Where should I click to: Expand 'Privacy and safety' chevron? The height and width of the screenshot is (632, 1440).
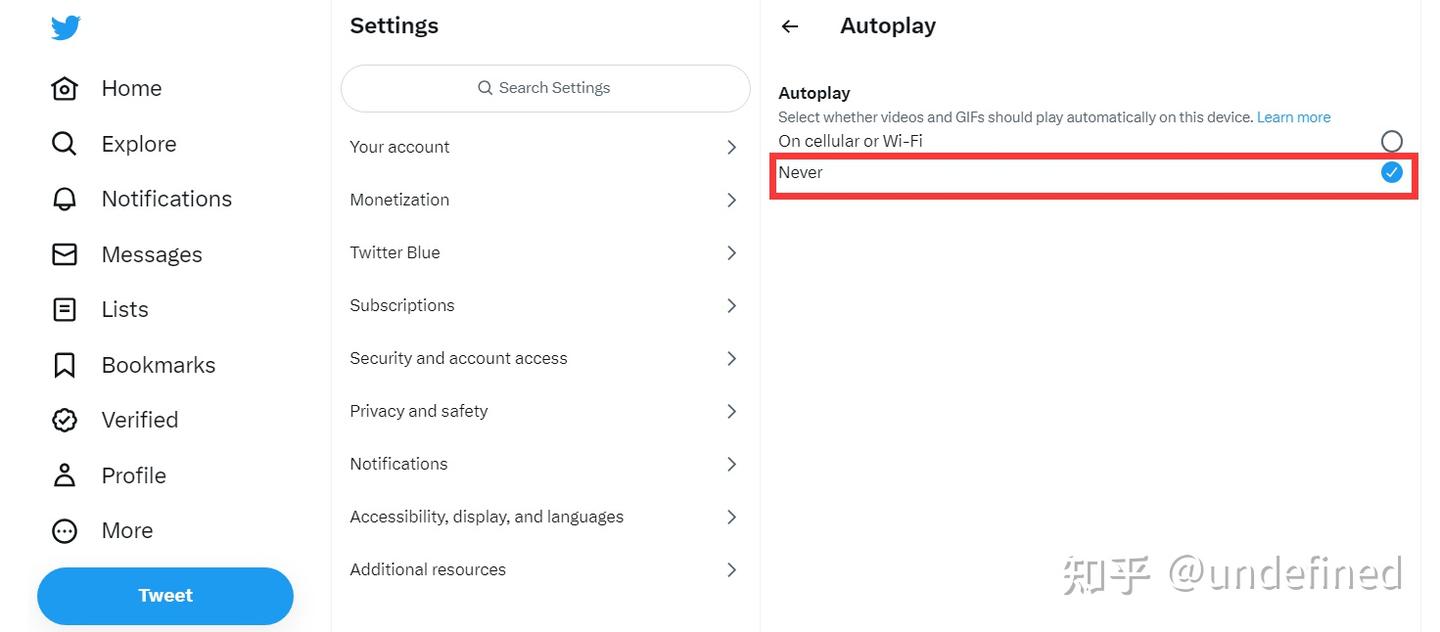pos(731,411)
